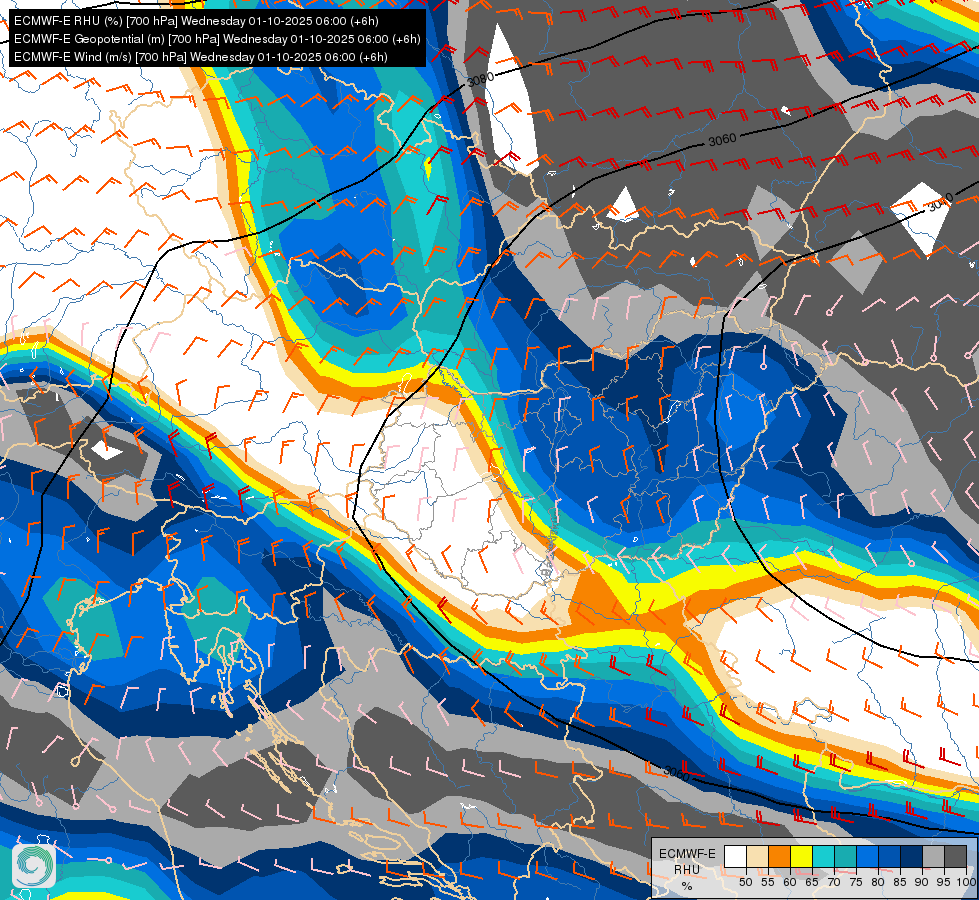Pick the light cyan 65–70 legend swatch
This screenshot has width=979, height=900.
click(x=824, y=856)
